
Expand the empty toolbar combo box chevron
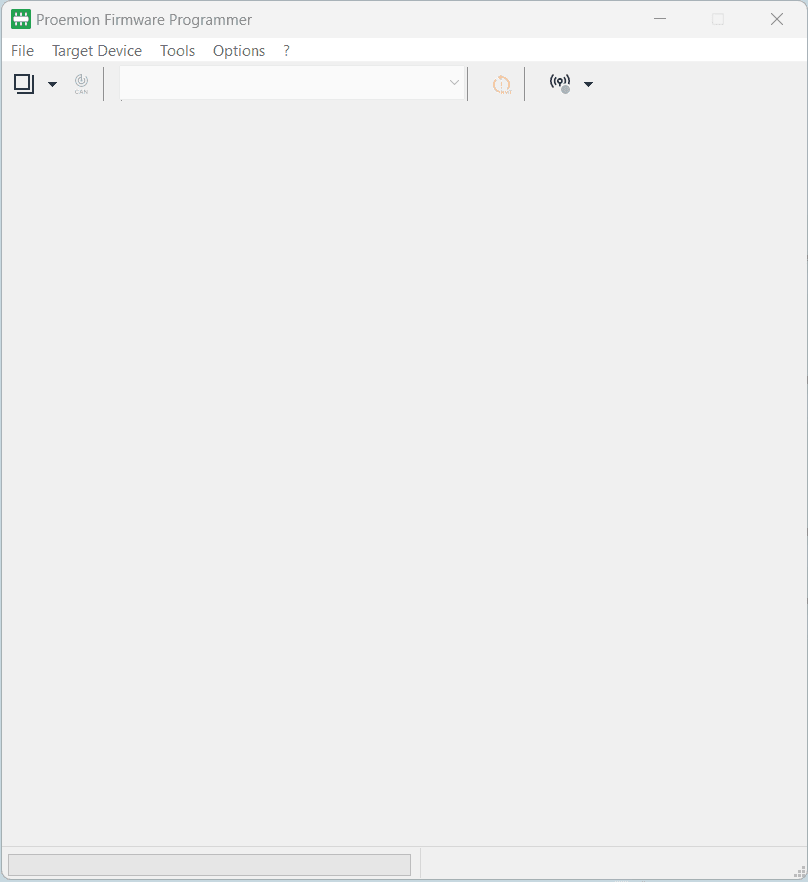pos(454,83)
